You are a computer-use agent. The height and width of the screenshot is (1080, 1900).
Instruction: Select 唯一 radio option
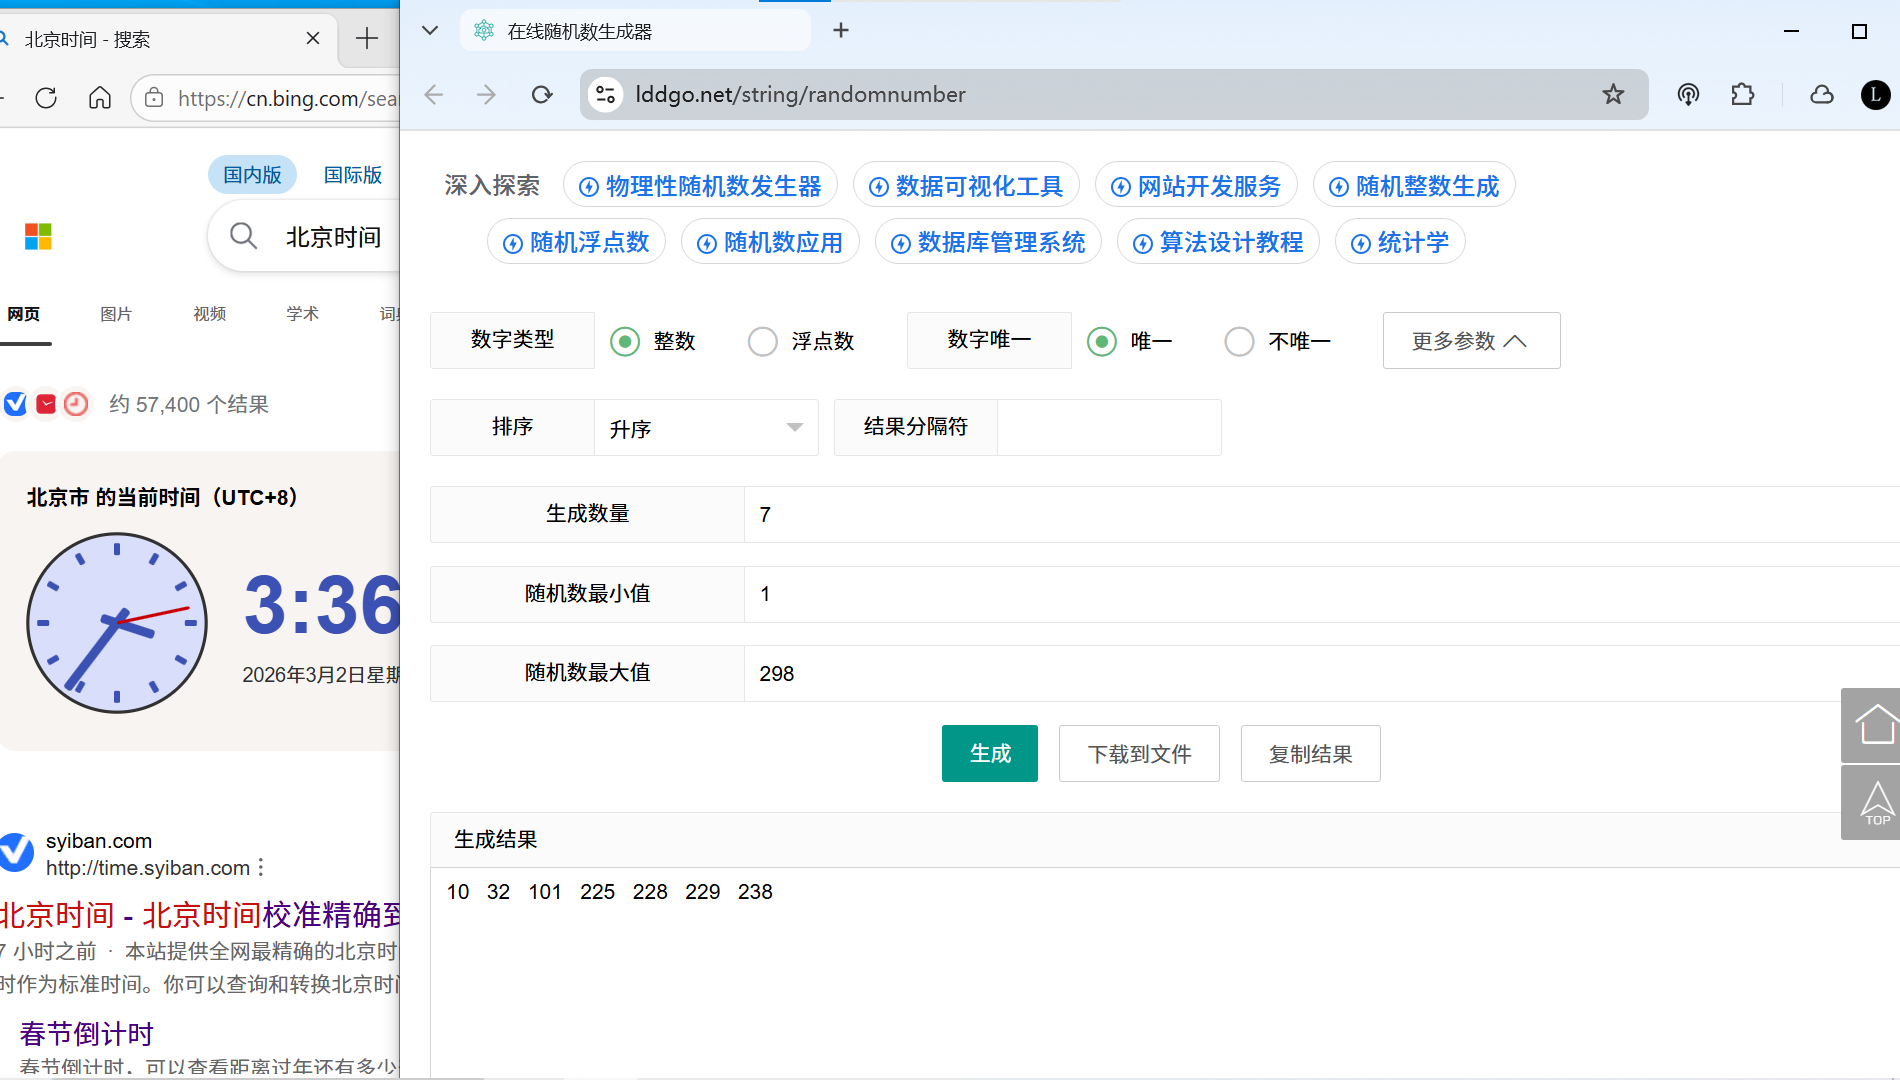pyautogui.click(x=1129, y=341)
